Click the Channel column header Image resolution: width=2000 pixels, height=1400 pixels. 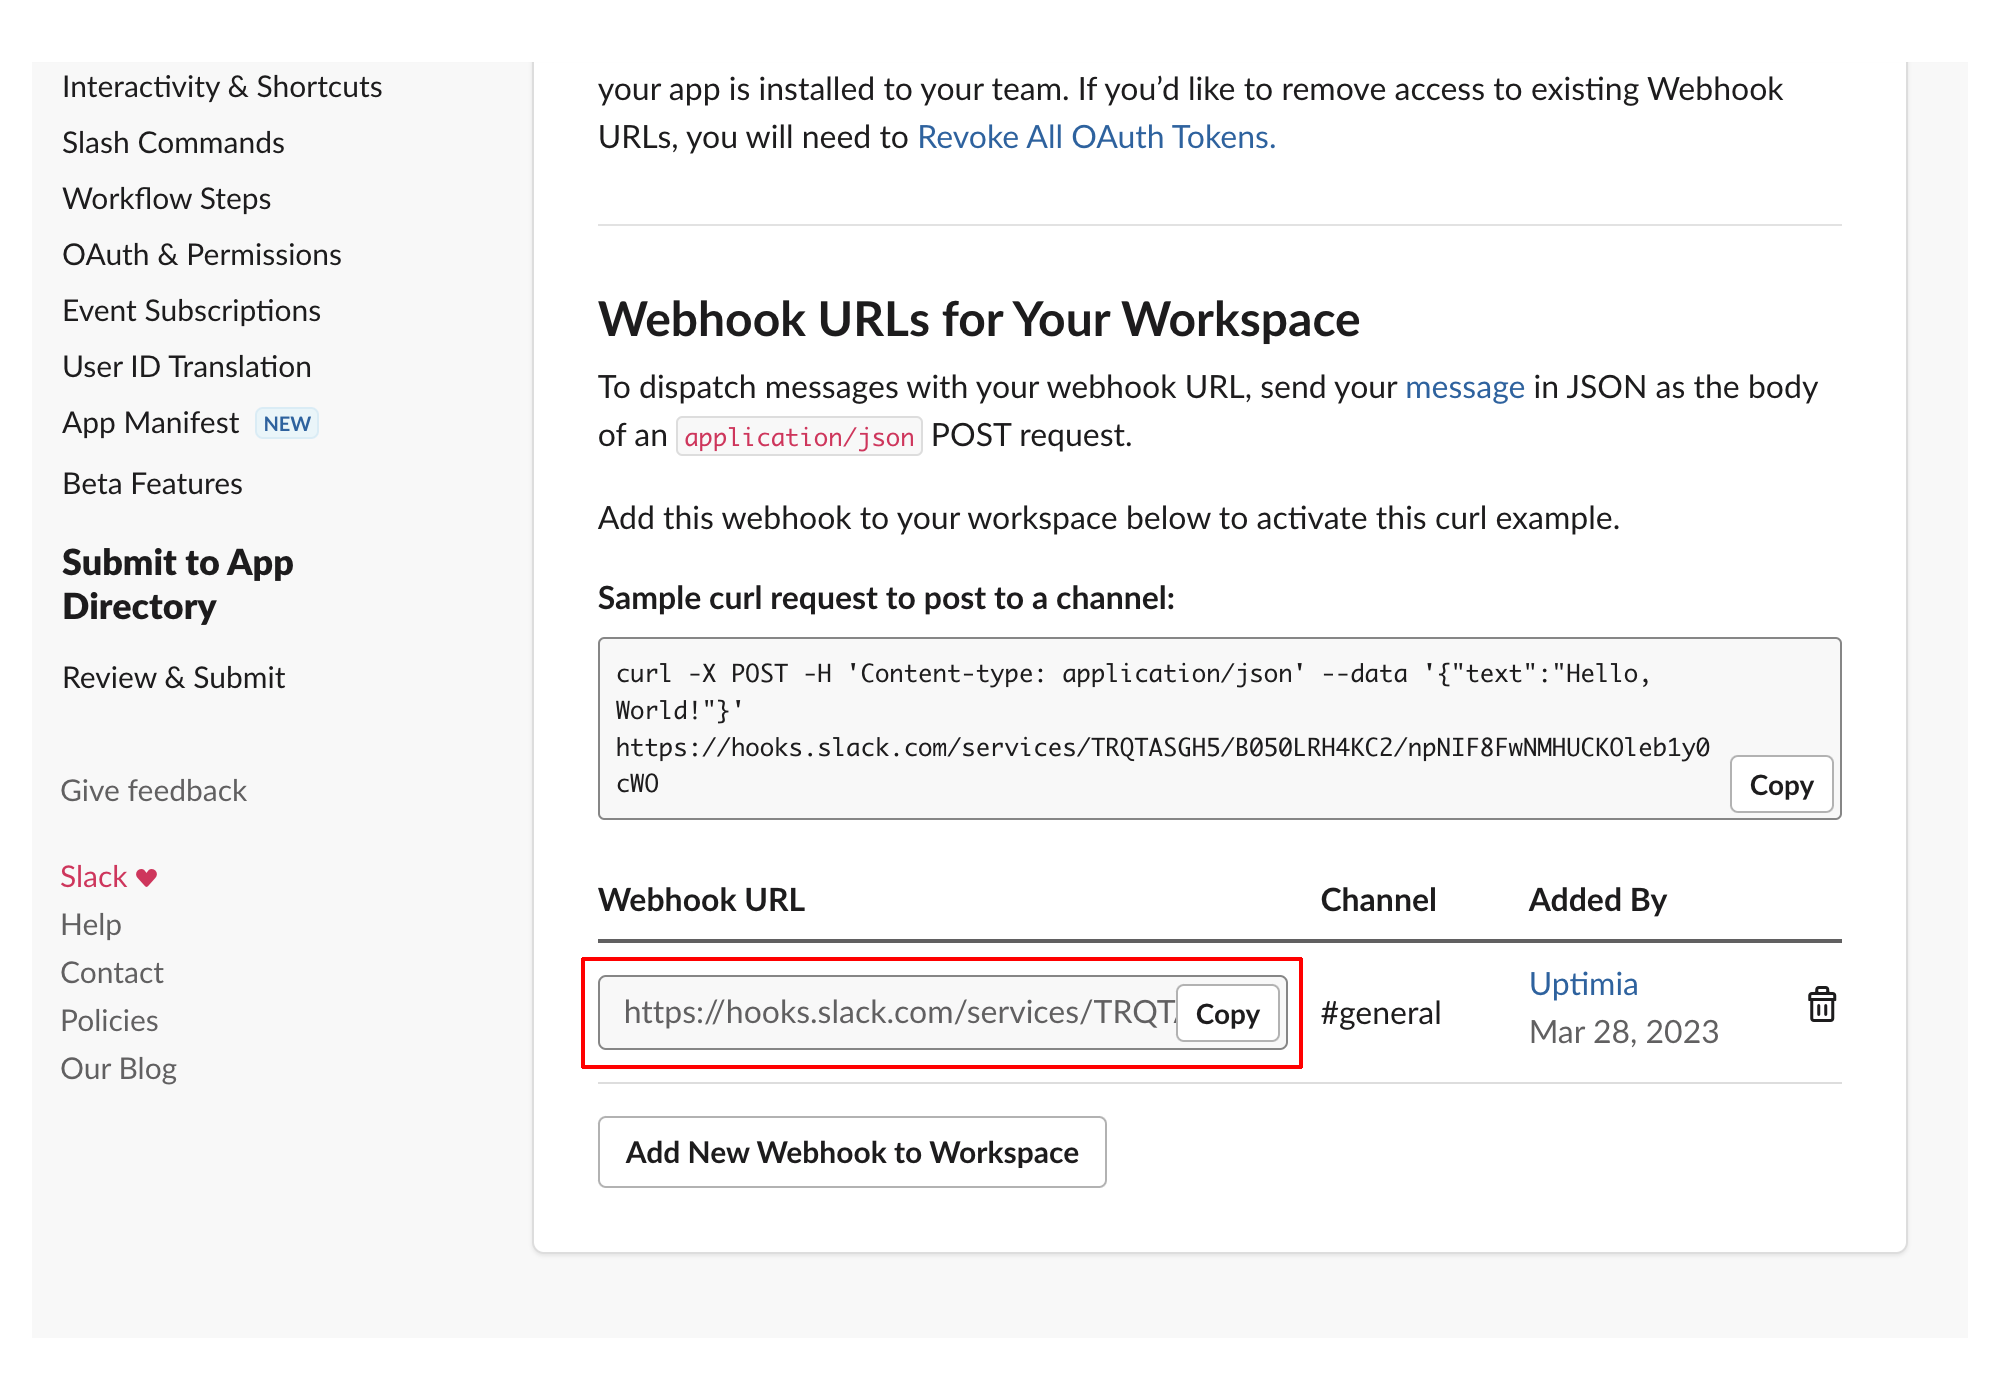pyautogui.click(x=1378, y=900)
